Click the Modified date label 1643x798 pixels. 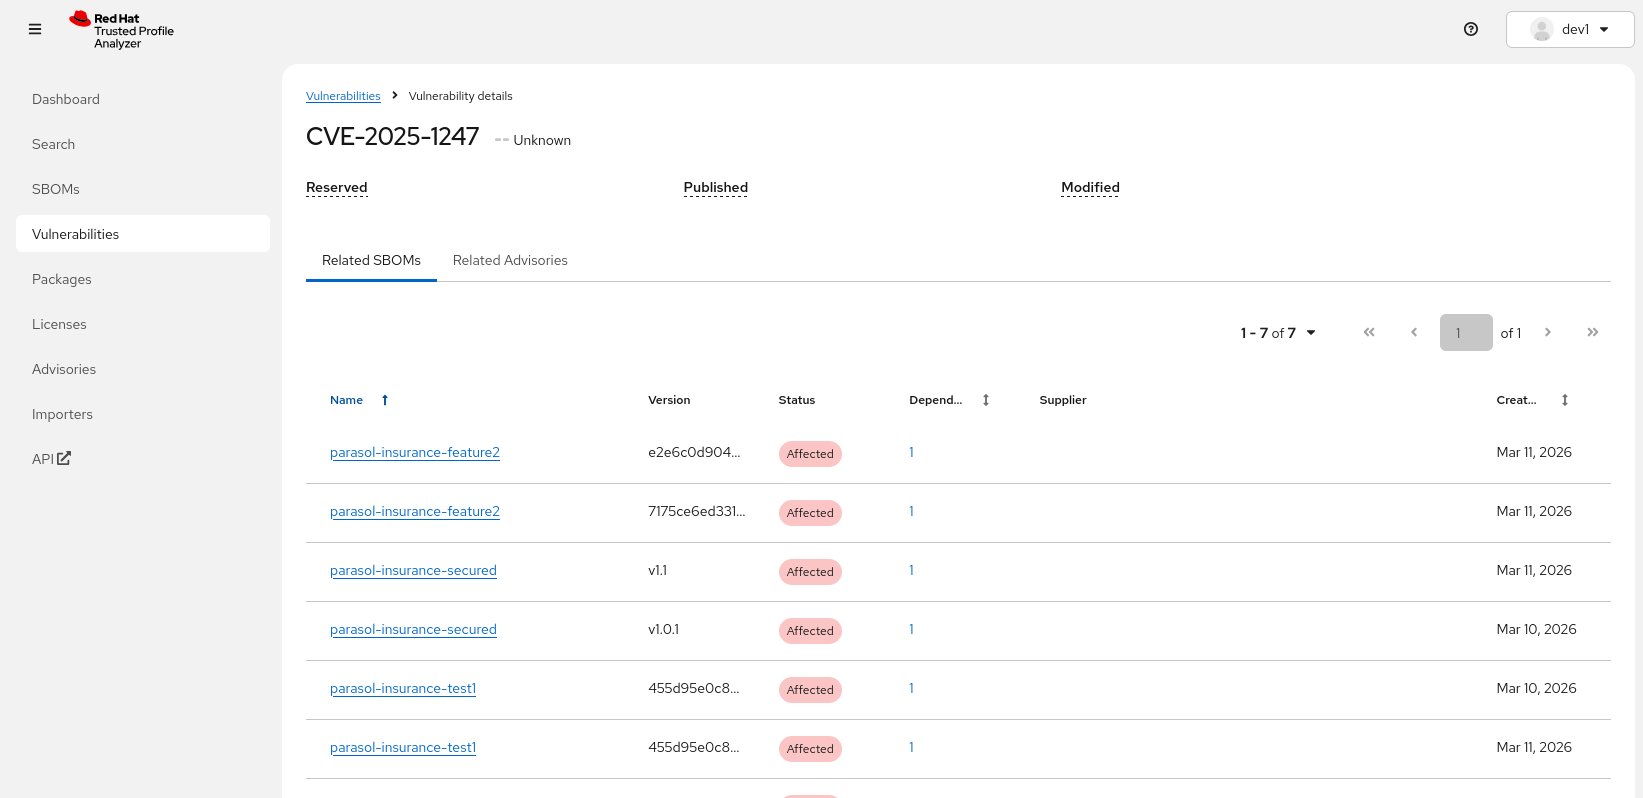click(x=1090, y=188)
